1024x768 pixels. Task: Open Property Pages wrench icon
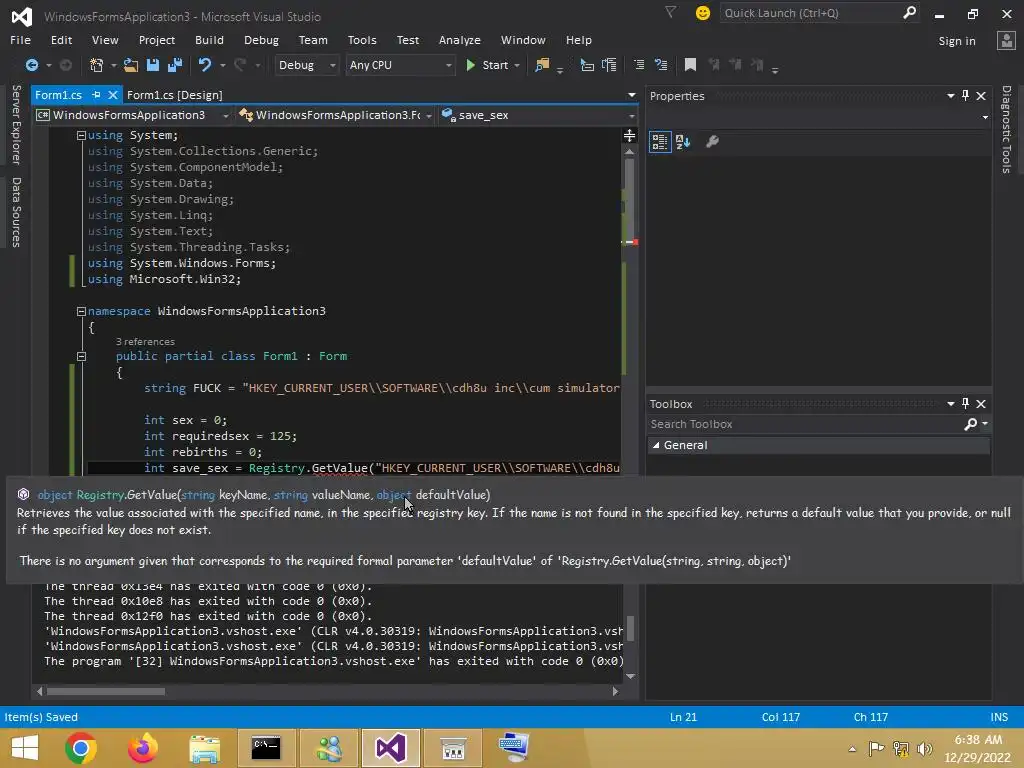pyautogui.click(x=712, y=142)
